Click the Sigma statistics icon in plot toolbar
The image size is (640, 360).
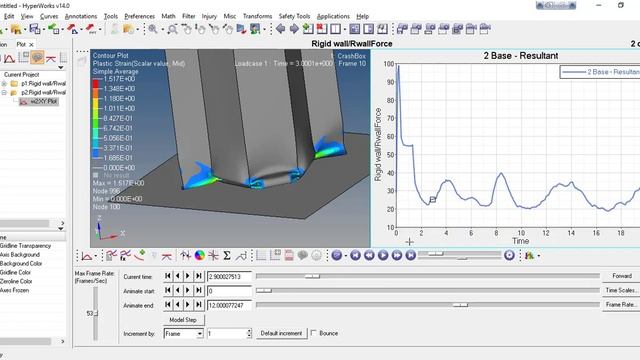click(x=227, y=256)
